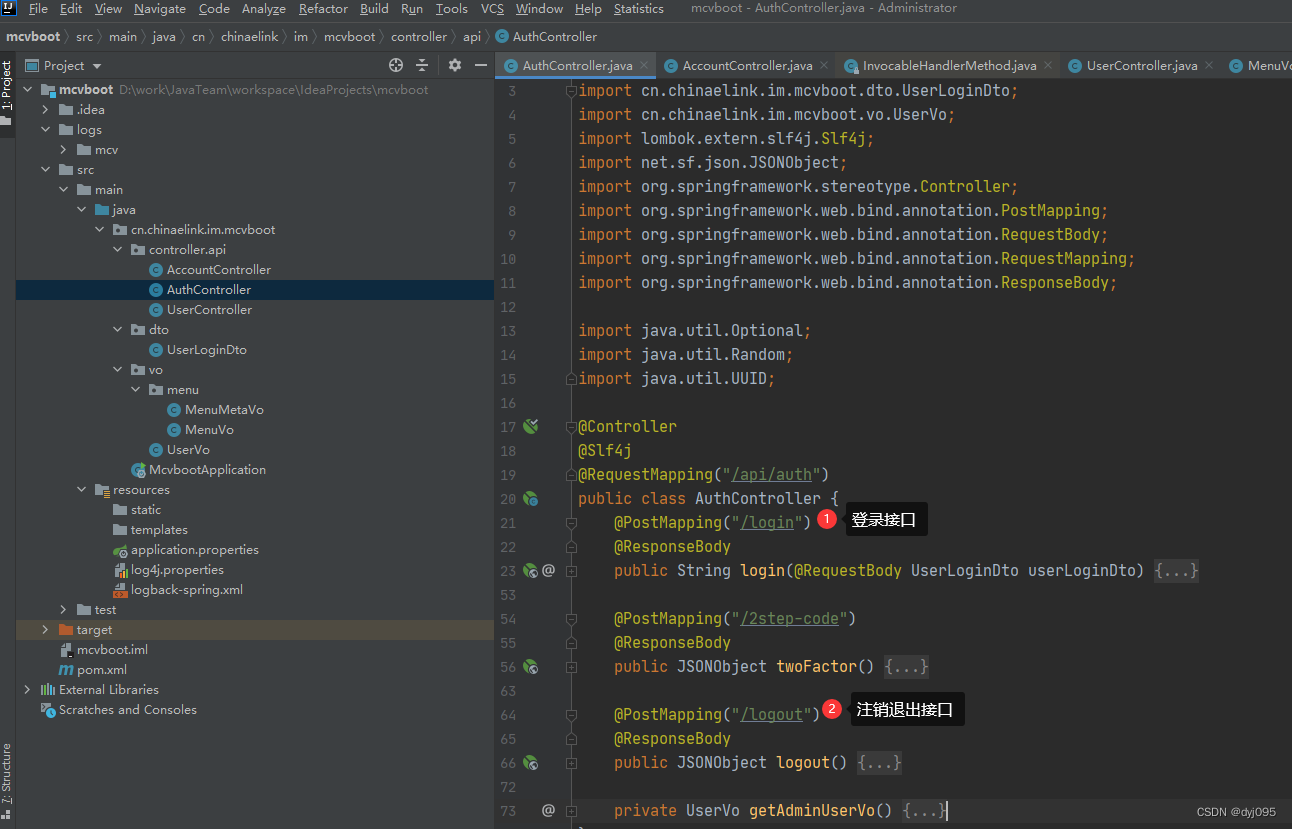
Task: Unfold the login method body at line 23
Action: coord(571,571)
